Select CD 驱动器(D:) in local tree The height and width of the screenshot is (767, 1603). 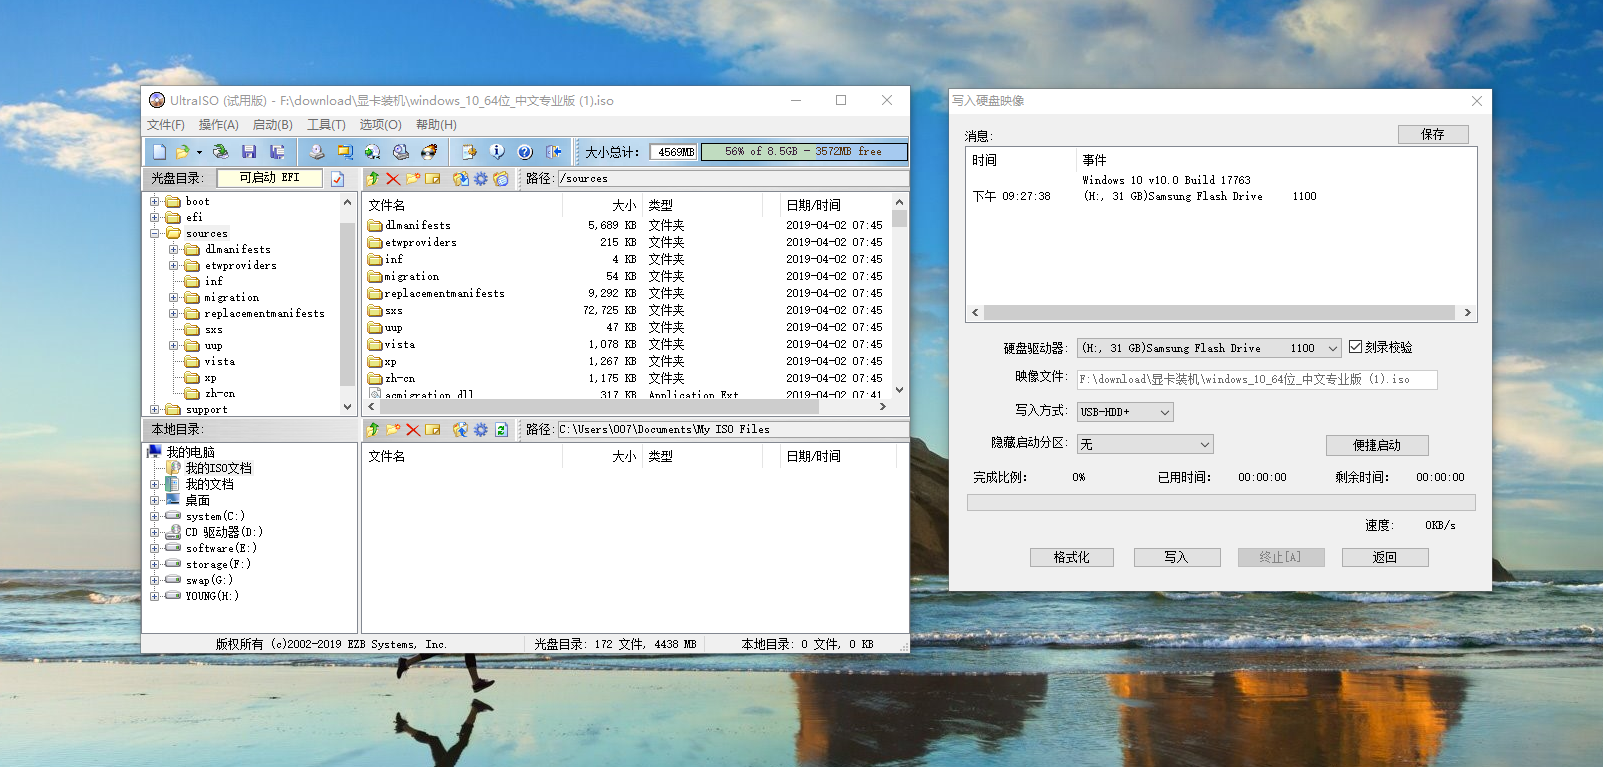(224, 532)
